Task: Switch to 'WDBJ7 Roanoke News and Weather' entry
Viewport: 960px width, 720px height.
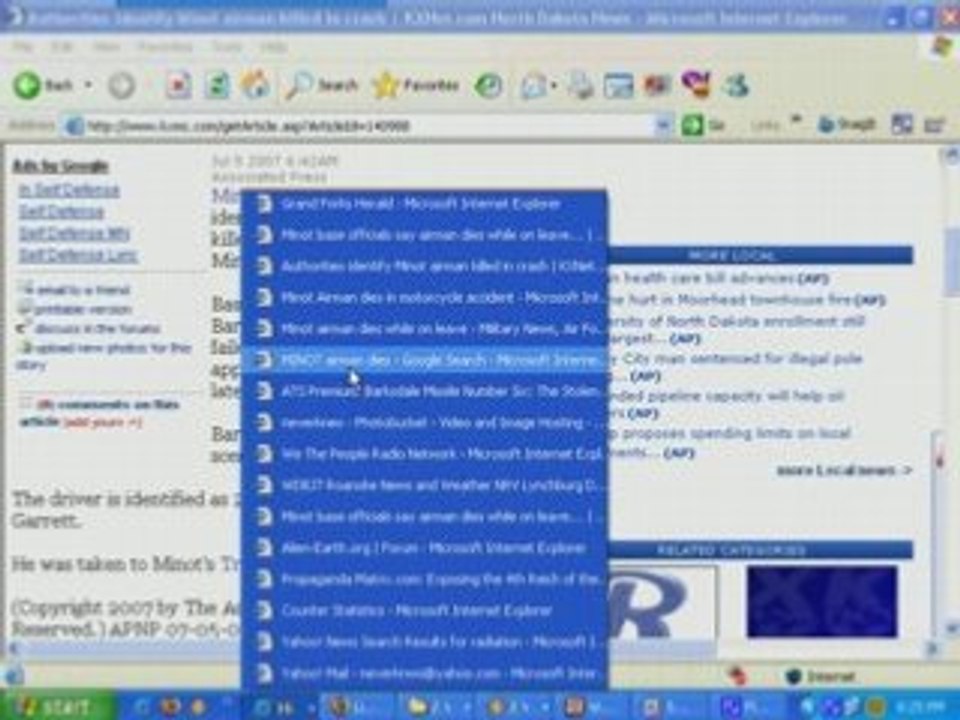Action: coord(424,485)
